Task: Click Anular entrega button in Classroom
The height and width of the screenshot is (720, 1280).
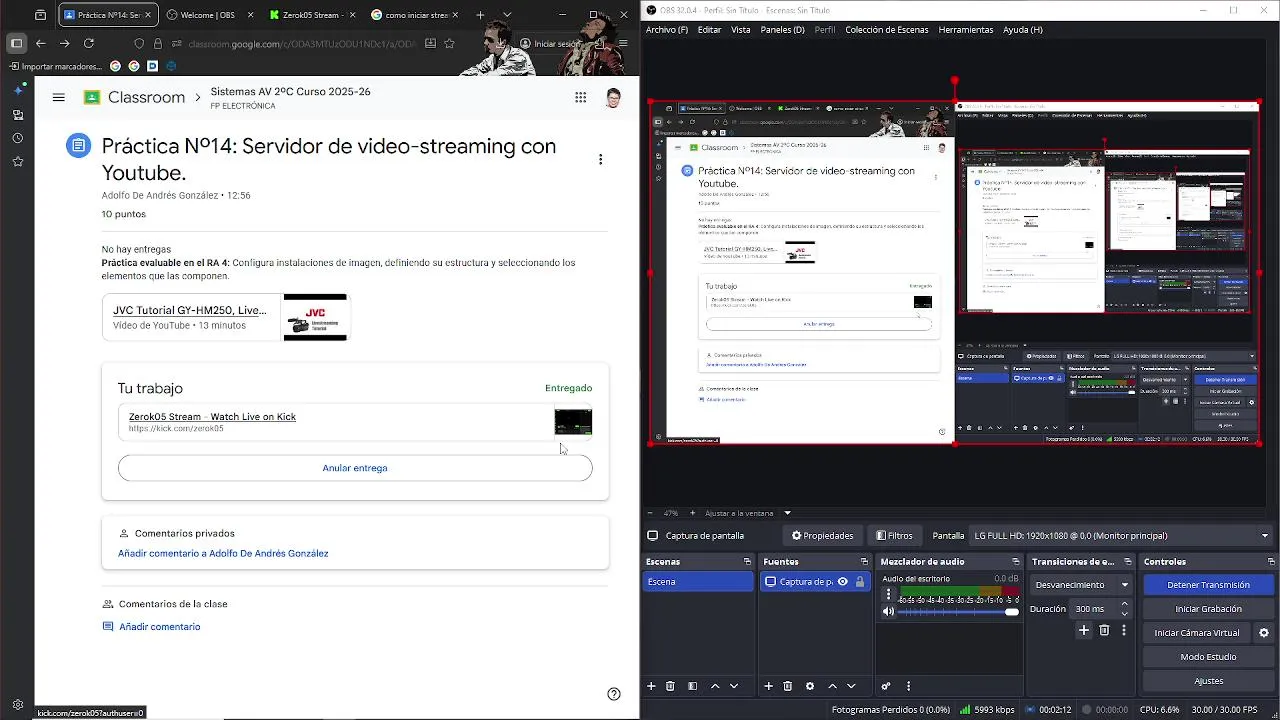Action: point(355,468)
